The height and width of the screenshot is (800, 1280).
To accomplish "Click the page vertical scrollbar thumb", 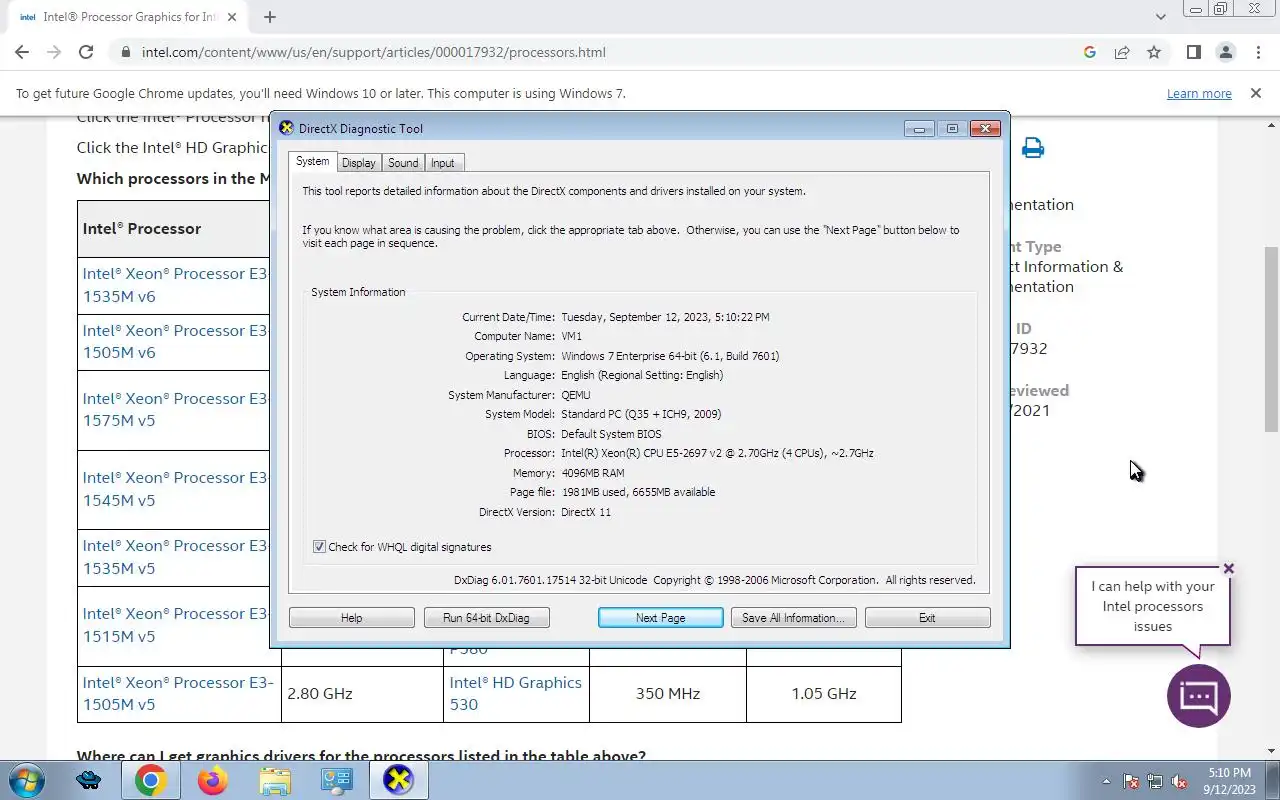I will (x=1271, y=338).
